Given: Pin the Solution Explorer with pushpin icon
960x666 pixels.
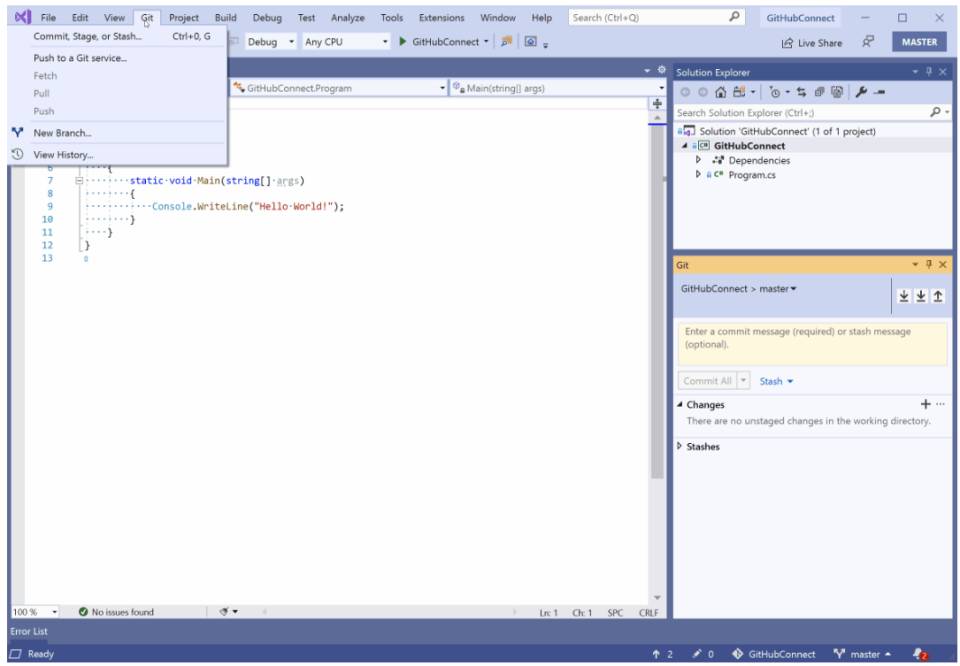Looking at the screenshot, I should 929,72.
